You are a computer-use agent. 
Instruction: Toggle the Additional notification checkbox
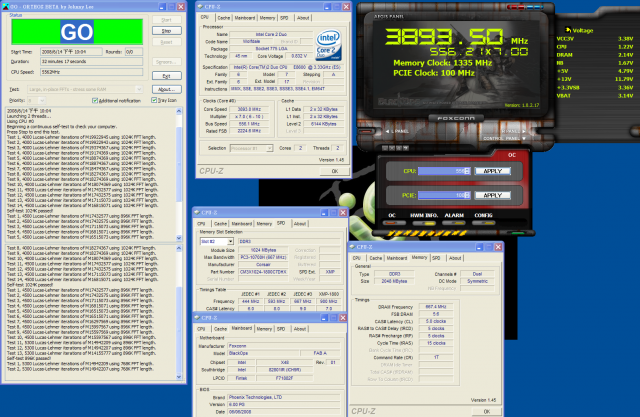95,100
